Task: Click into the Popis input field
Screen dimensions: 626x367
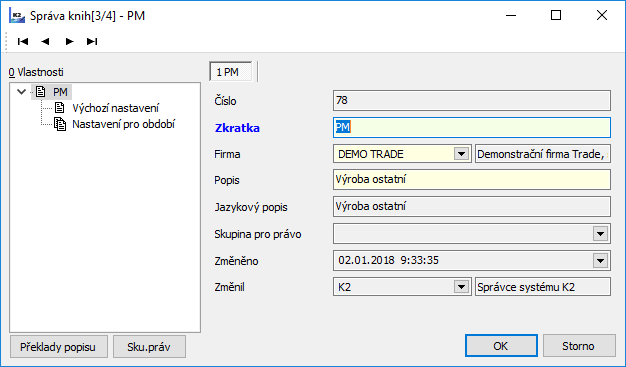Action: pyautogui.click(x=471, y=180)
